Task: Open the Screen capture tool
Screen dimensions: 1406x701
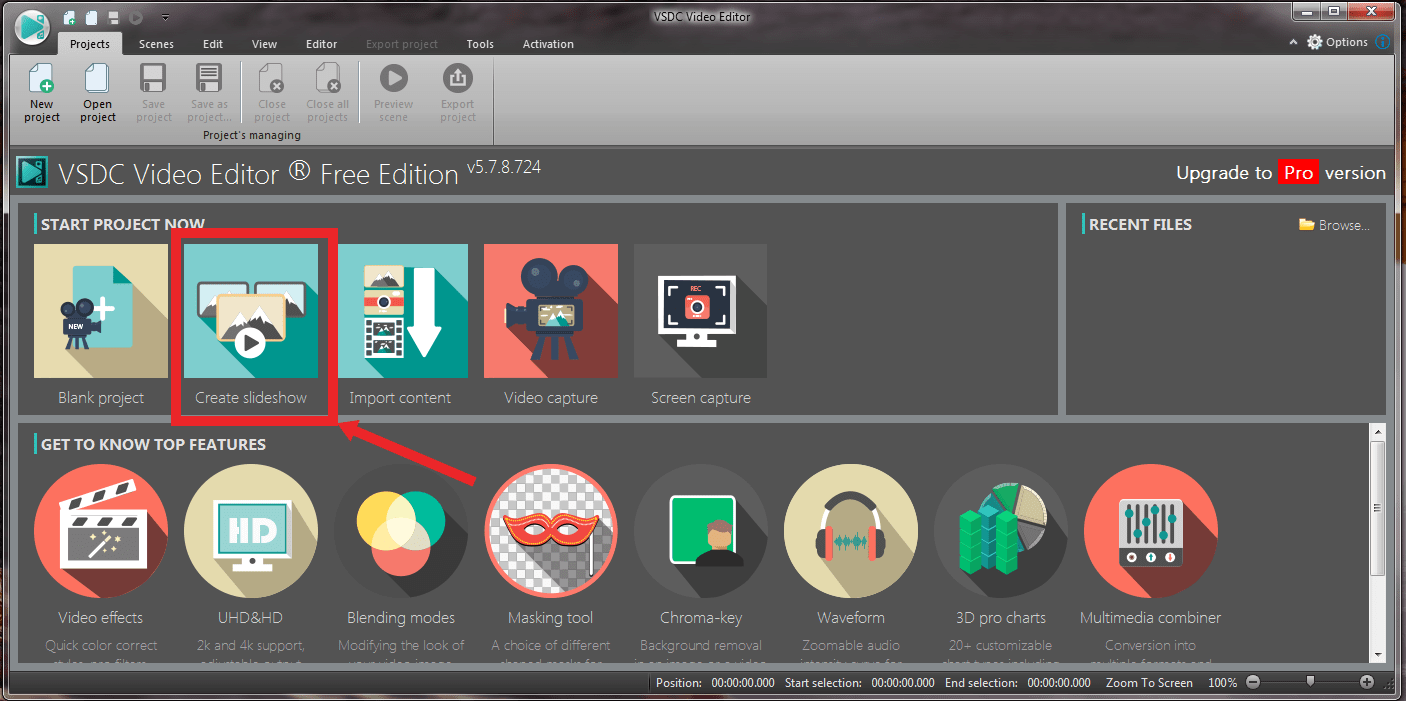Action: [700, 311]
